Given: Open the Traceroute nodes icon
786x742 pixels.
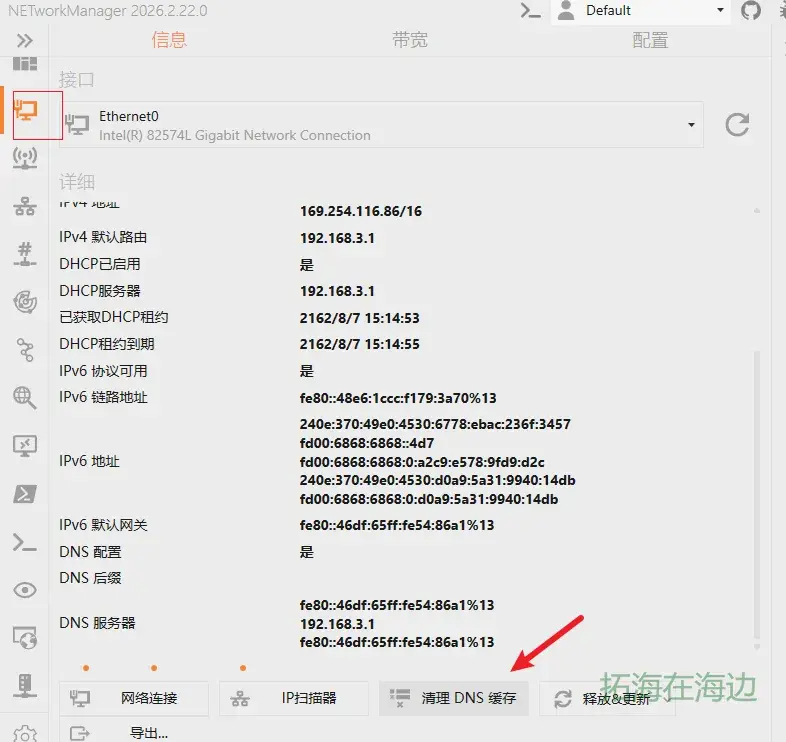Looking at the screenshot, I should [25, 350].
